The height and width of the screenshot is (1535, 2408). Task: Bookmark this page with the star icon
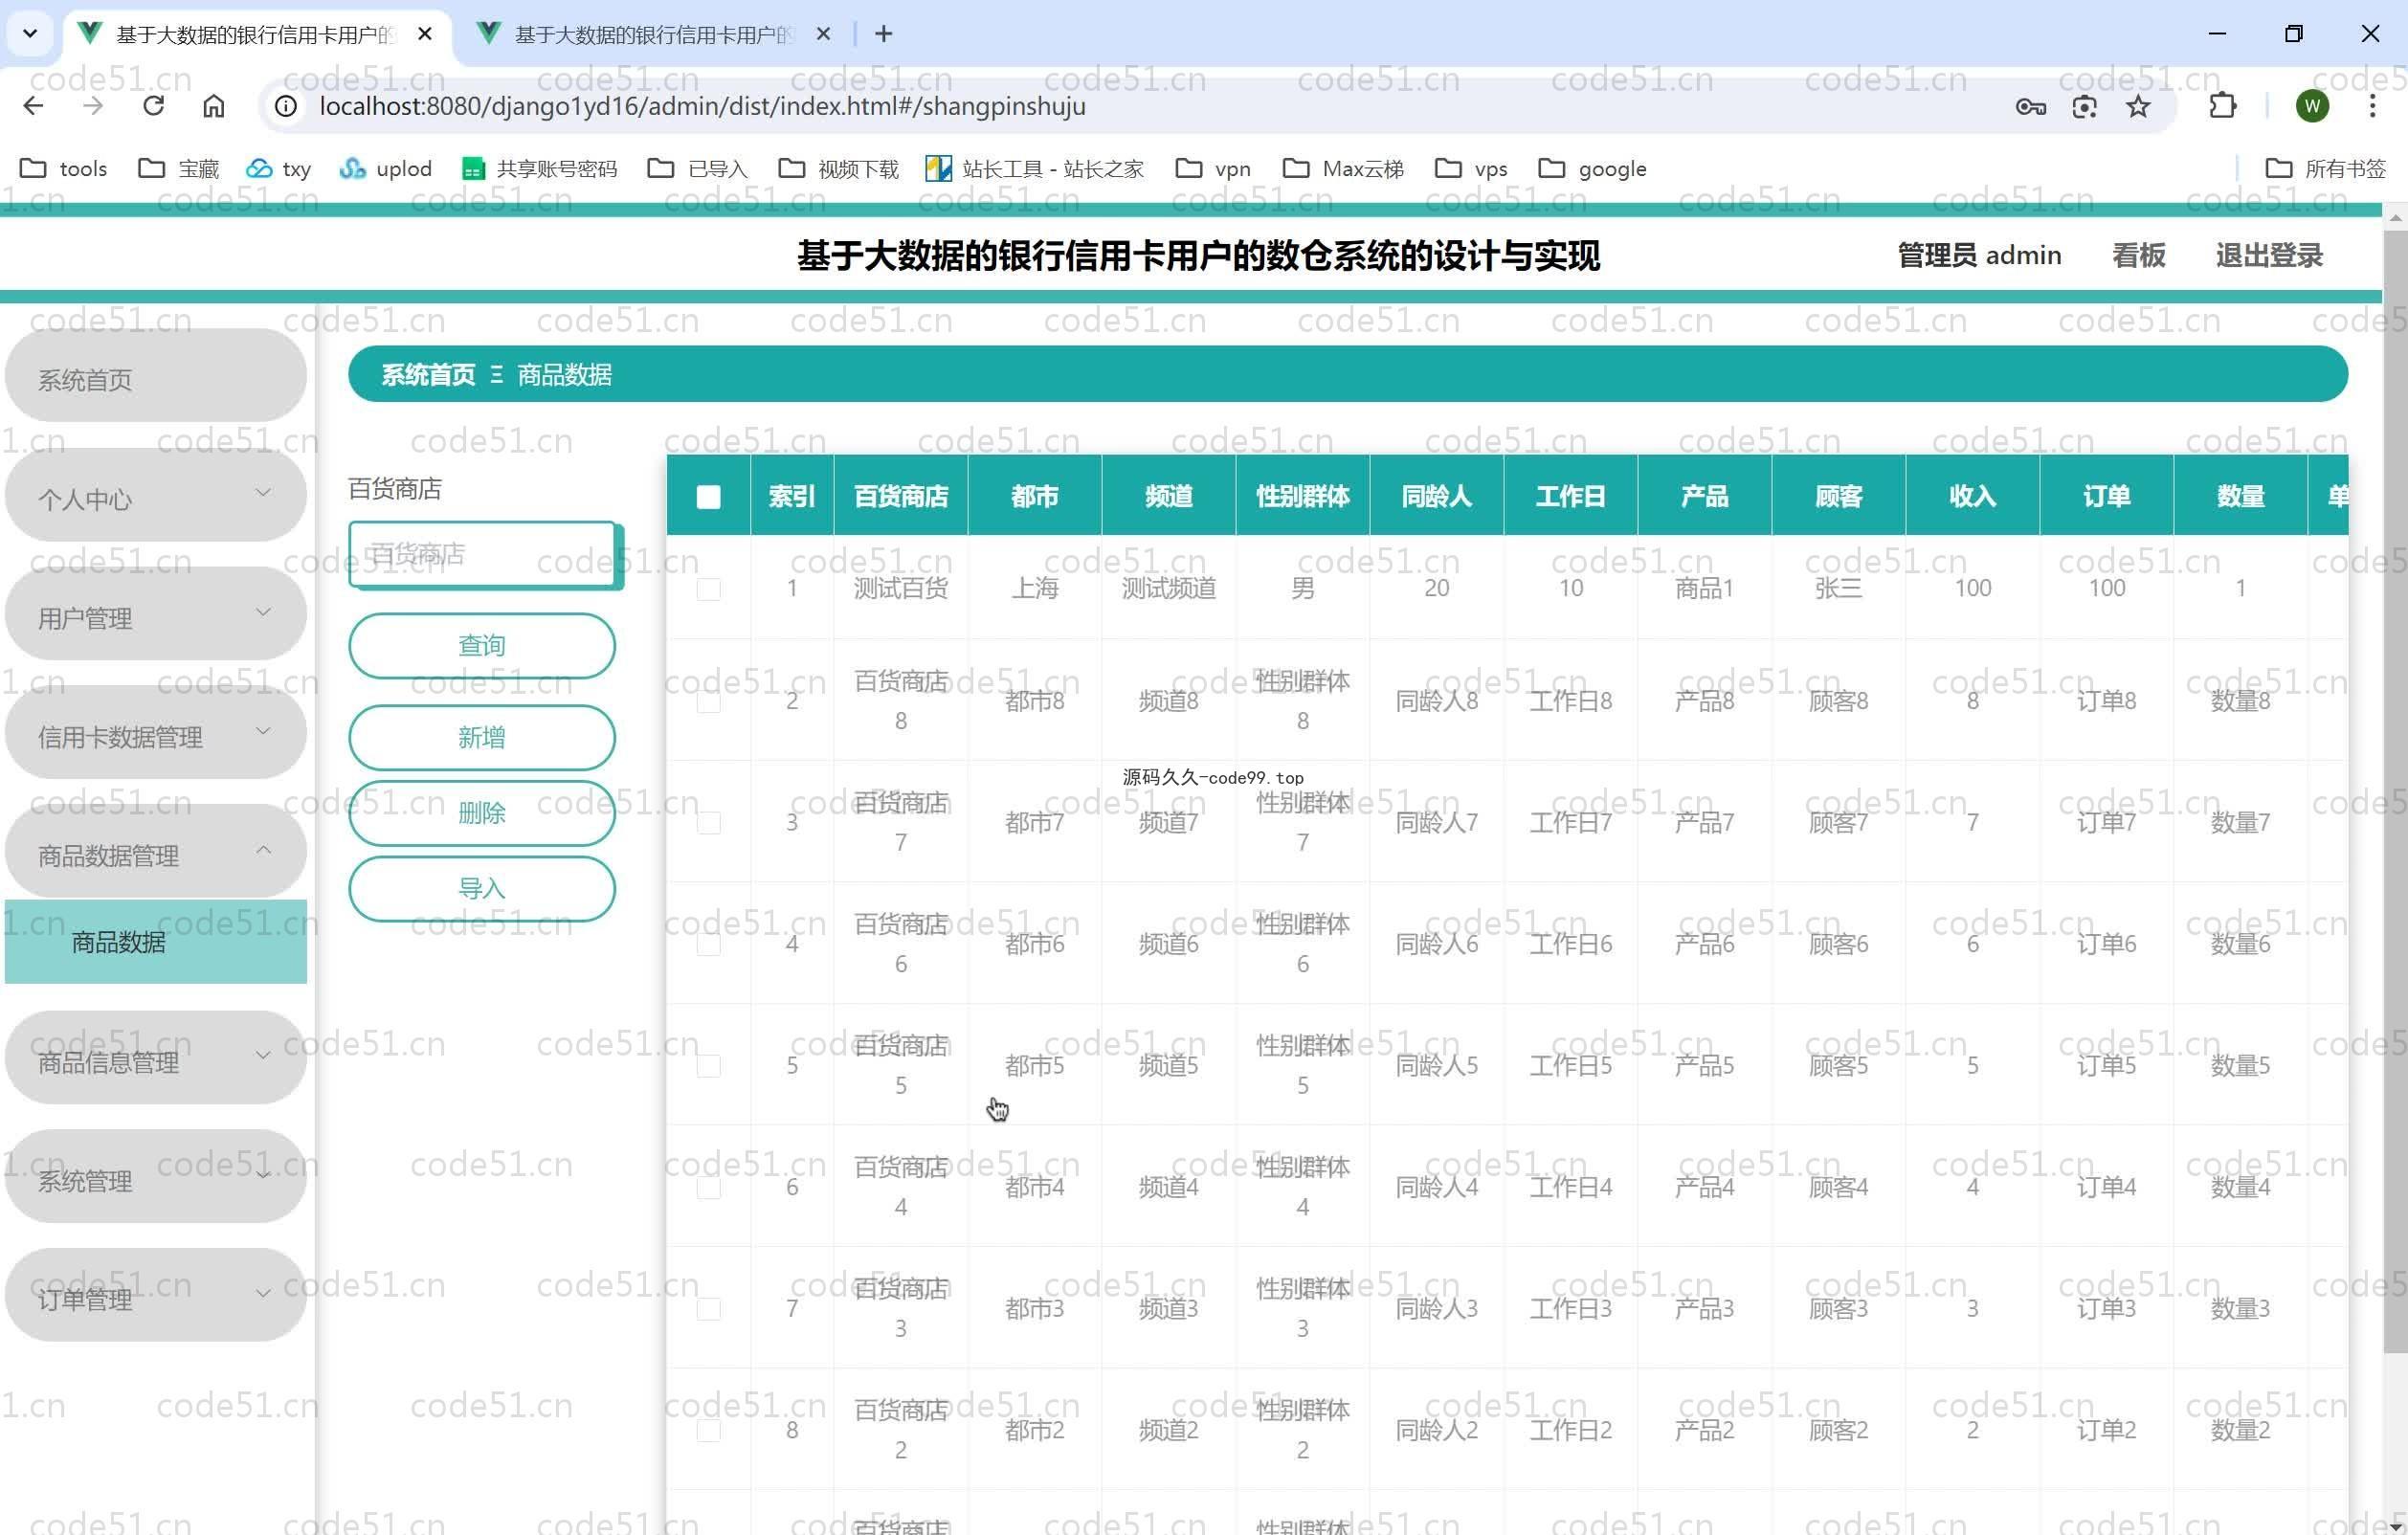[x=2138, y=106]
